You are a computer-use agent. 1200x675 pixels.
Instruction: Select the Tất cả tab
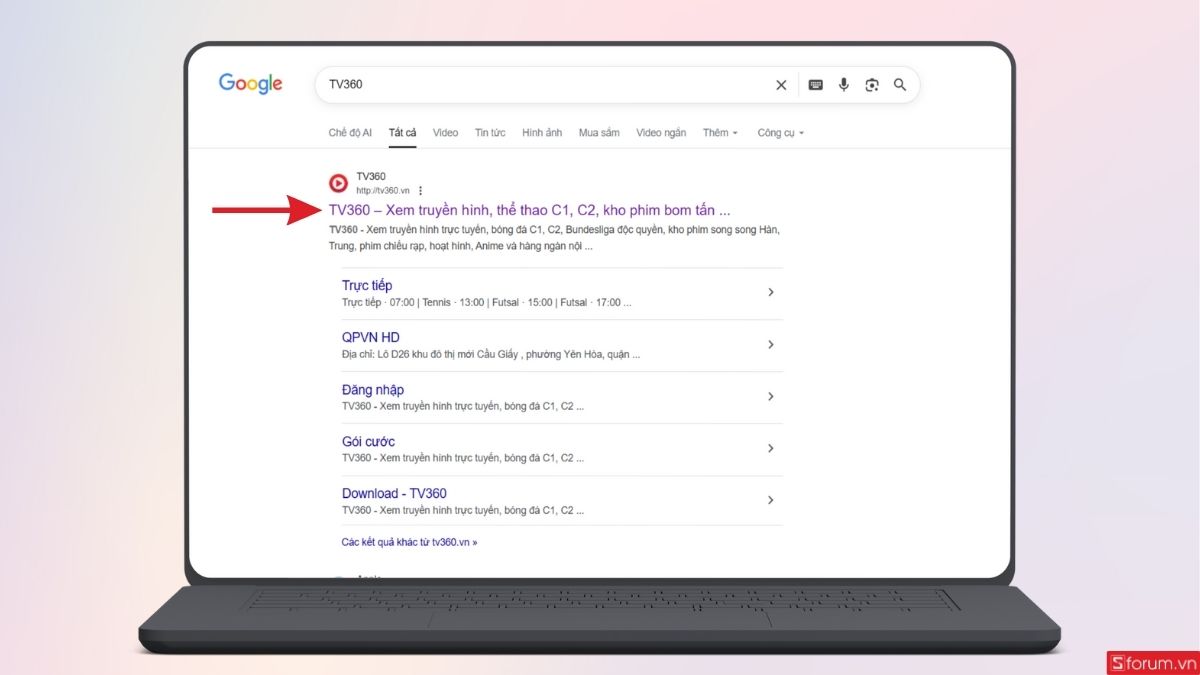pos(403,133)
